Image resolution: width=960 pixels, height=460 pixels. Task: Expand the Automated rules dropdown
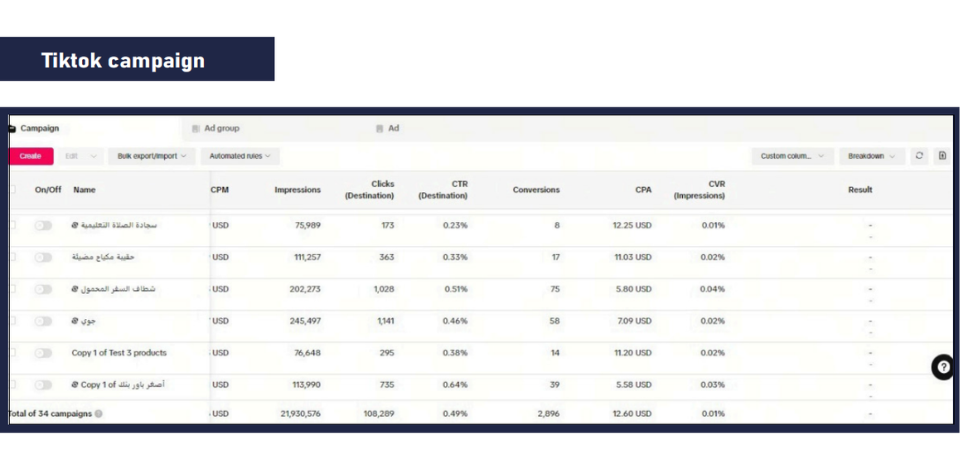[x=241, y=156]
